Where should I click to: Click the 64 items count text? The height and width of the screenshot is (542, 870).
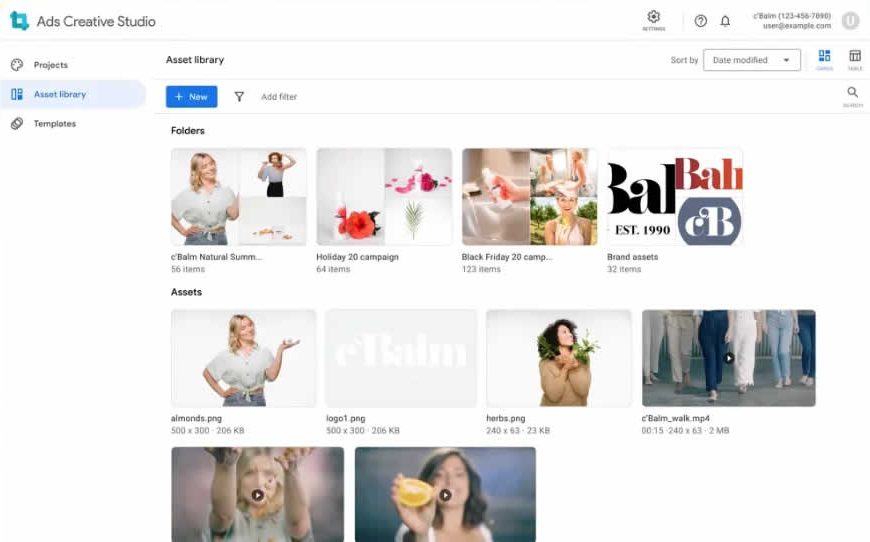point(333,269)
